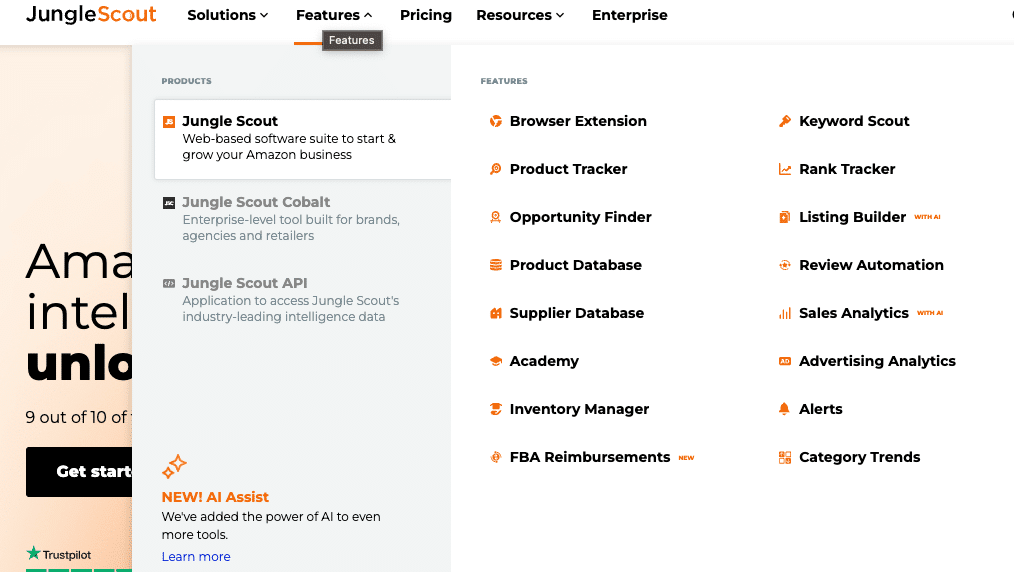Click the Product Database icon
This screenshot has width=1014, height=572.
coord(495,265)
